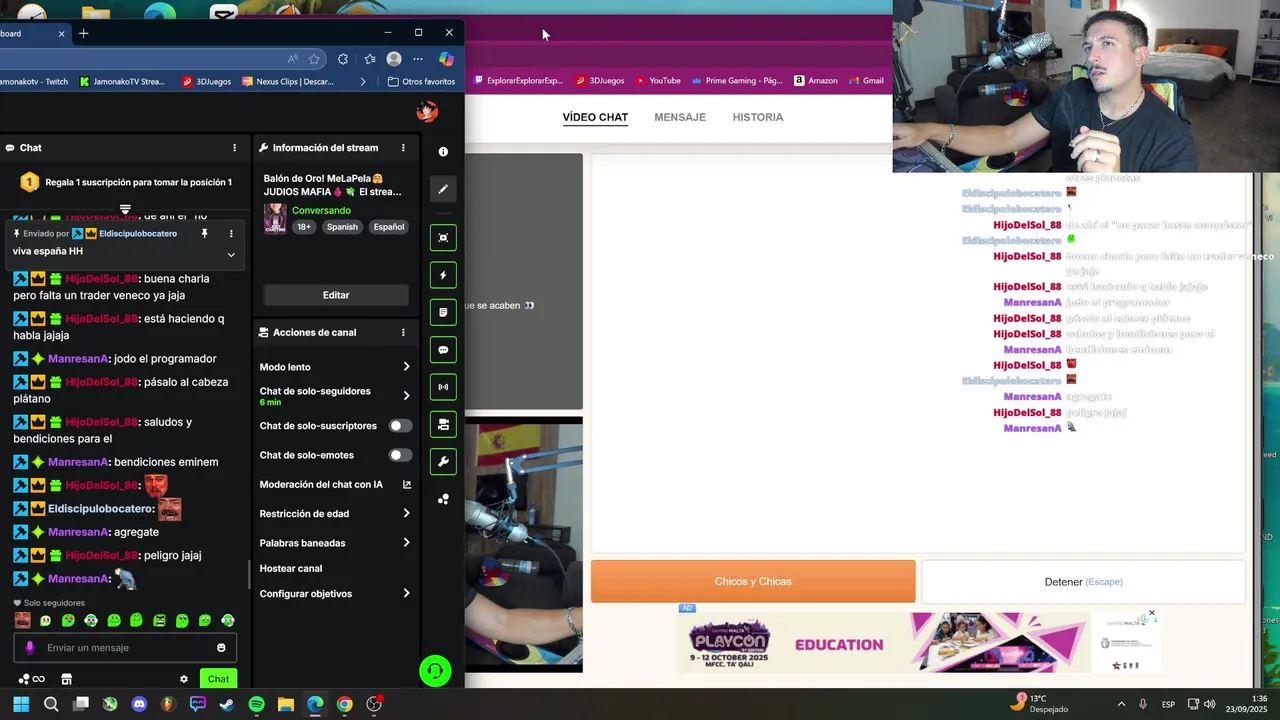The width and height of the screenshot is (1280, 720).
Task: Click the points infinity icon below chat
Action: [32, 679]
